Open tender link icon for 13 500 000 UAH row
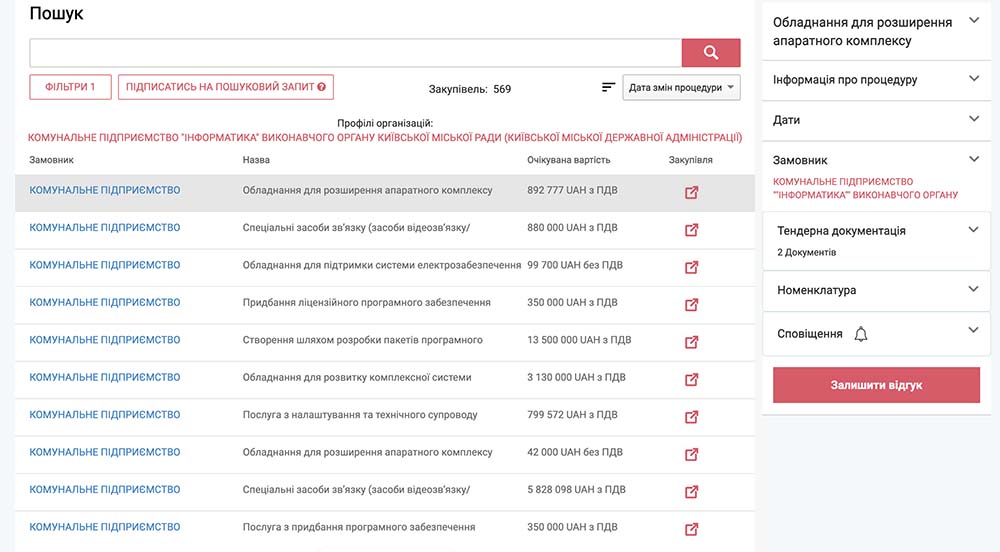Image resolution: width=1000 pixels, height=552 pixels. (691, 342)
